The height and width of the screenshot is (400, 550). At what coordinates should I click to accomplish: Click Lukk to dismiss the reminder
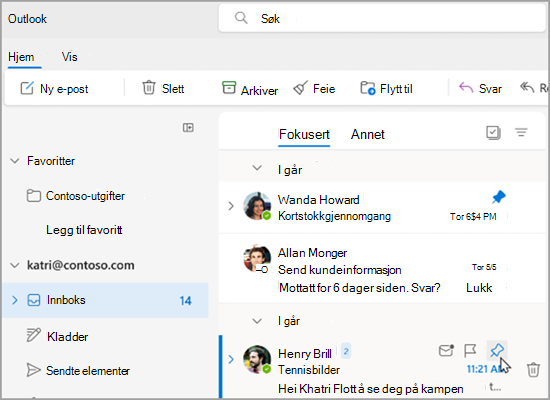coord(479,288)
